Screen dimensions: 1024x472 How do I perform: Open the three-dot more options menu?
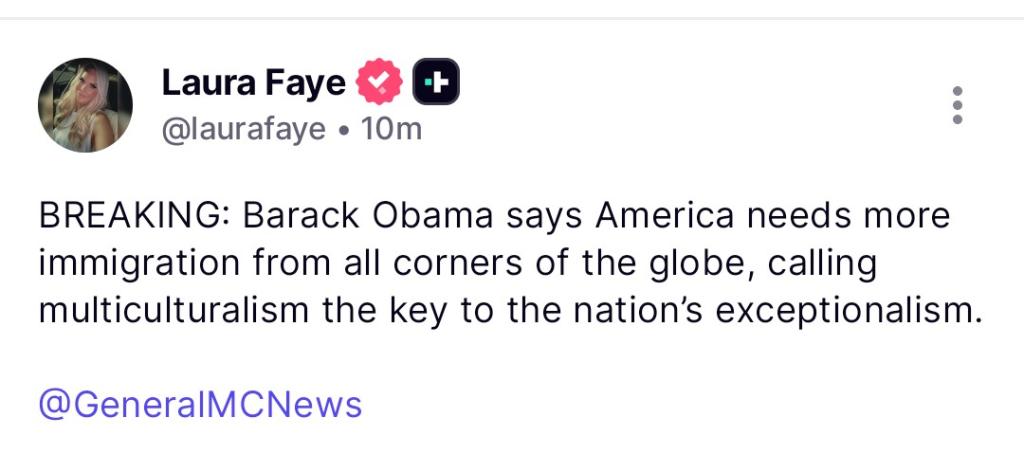957,104
